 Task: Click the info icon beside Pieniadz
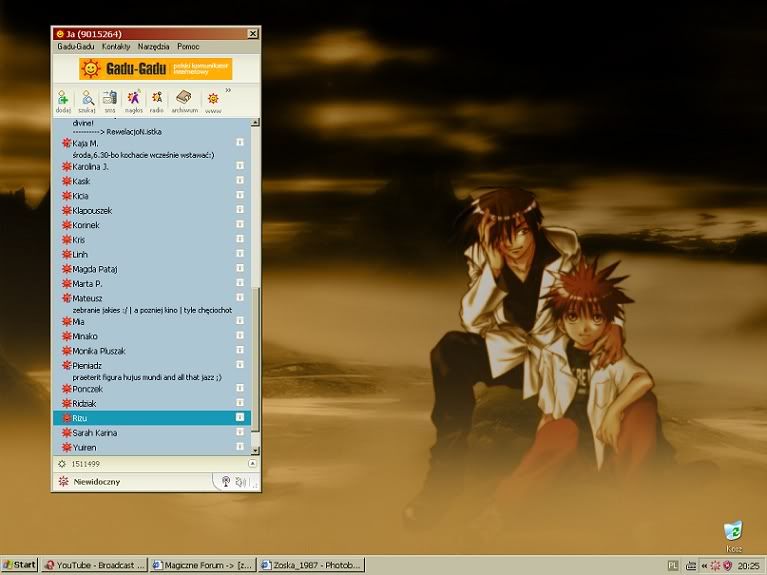(240, 365)
